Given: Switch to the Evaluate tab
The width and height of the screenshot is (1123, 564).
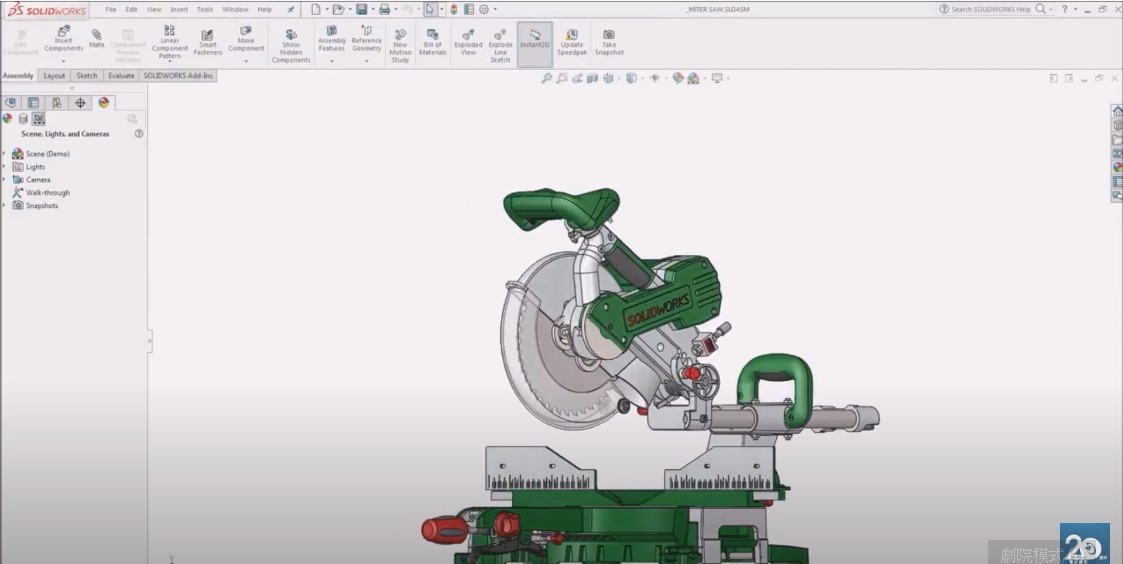Looking at the screenshot, I should click(x=121, y=75).
